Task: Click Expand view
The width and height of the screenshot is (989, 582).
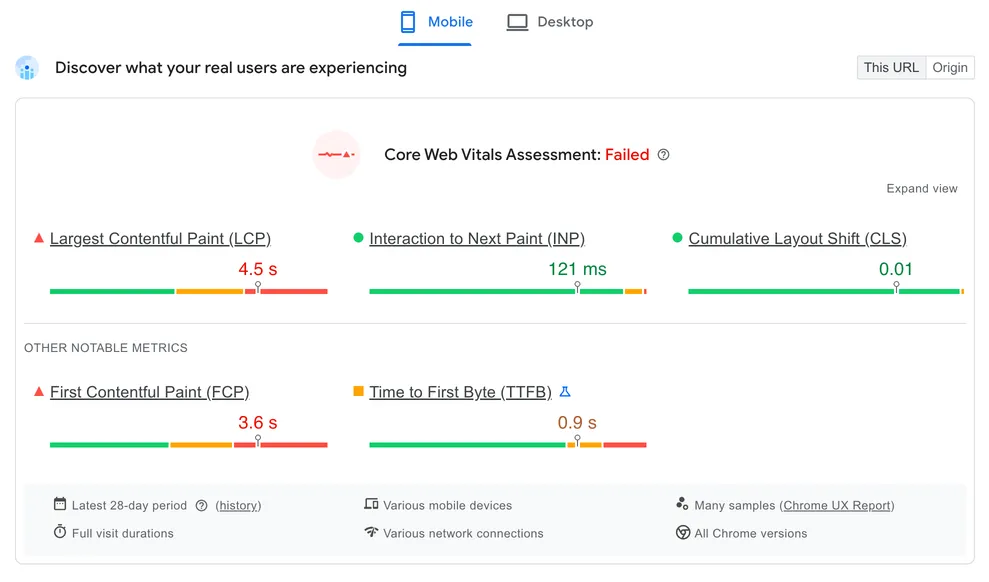Action: pyautogui.click(x=921, y=188)
